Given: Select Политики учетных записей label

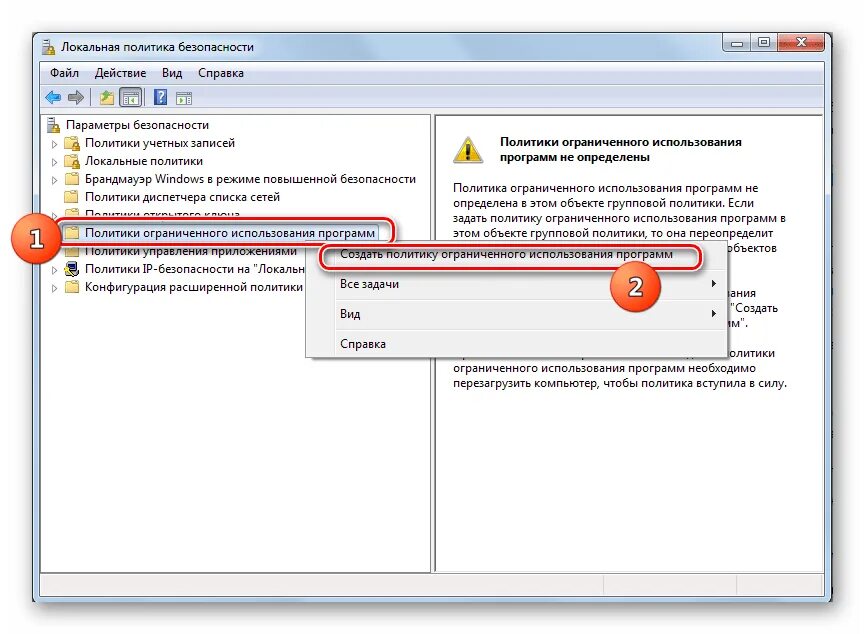Looking at the screenshot, I should [160, 143].
